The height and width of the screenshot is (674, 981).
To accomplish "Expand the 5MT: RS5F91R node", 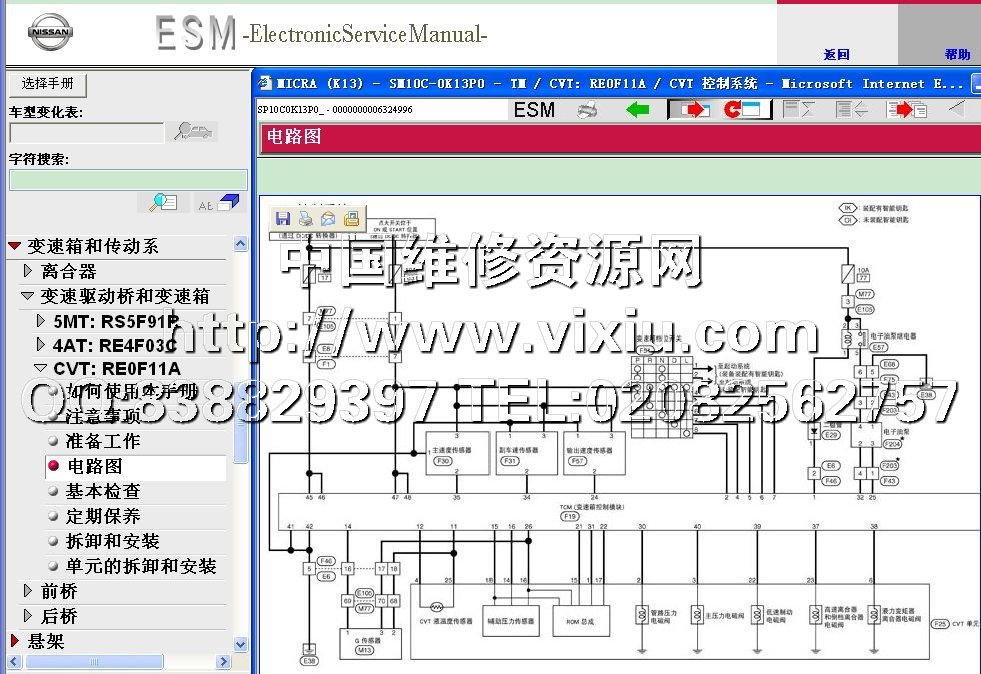I will click(x=41, y=320).
